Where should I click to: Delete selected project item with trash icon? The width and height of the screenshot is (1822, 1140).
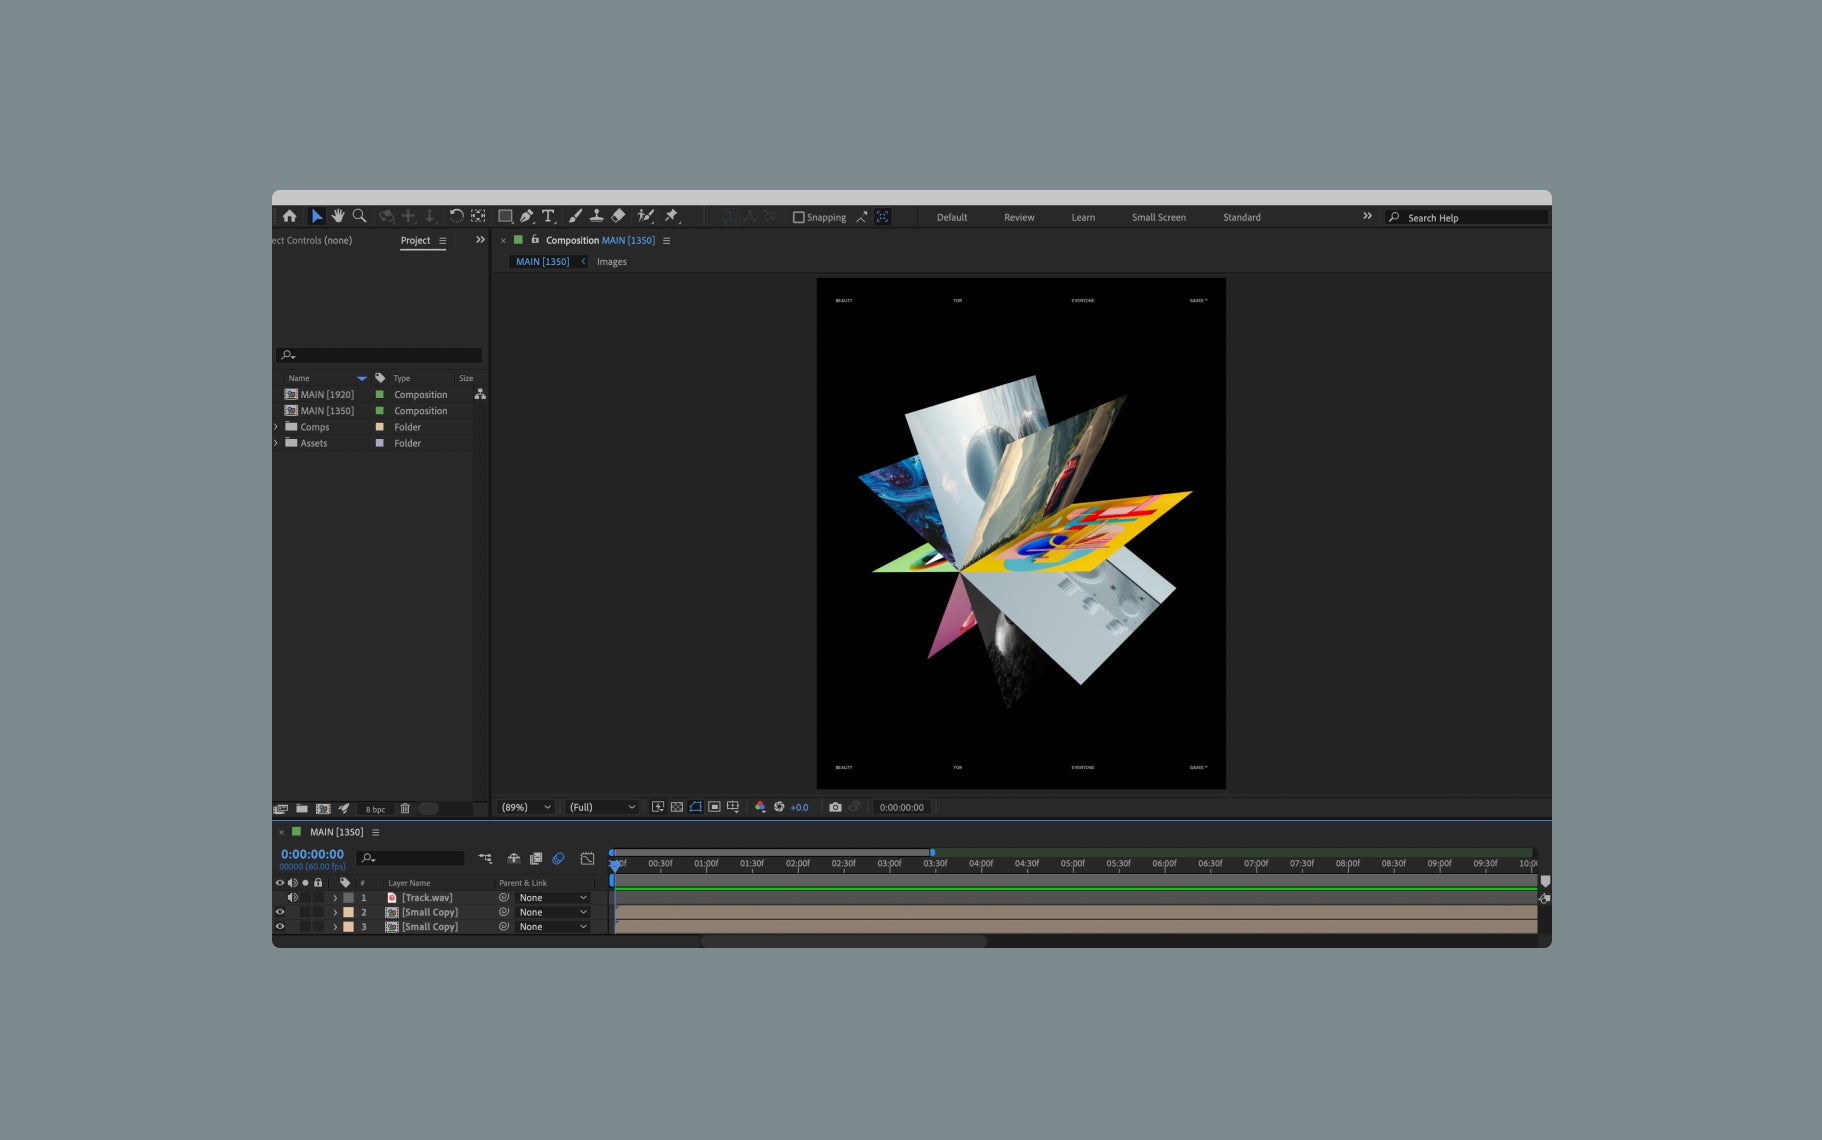click(405, 809)
